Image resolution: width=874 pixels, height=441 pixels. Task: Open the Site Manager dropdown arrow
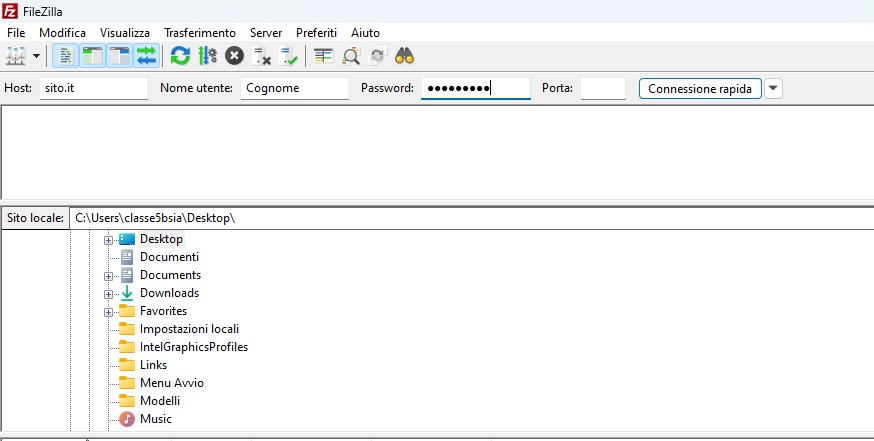click(36, 56)
